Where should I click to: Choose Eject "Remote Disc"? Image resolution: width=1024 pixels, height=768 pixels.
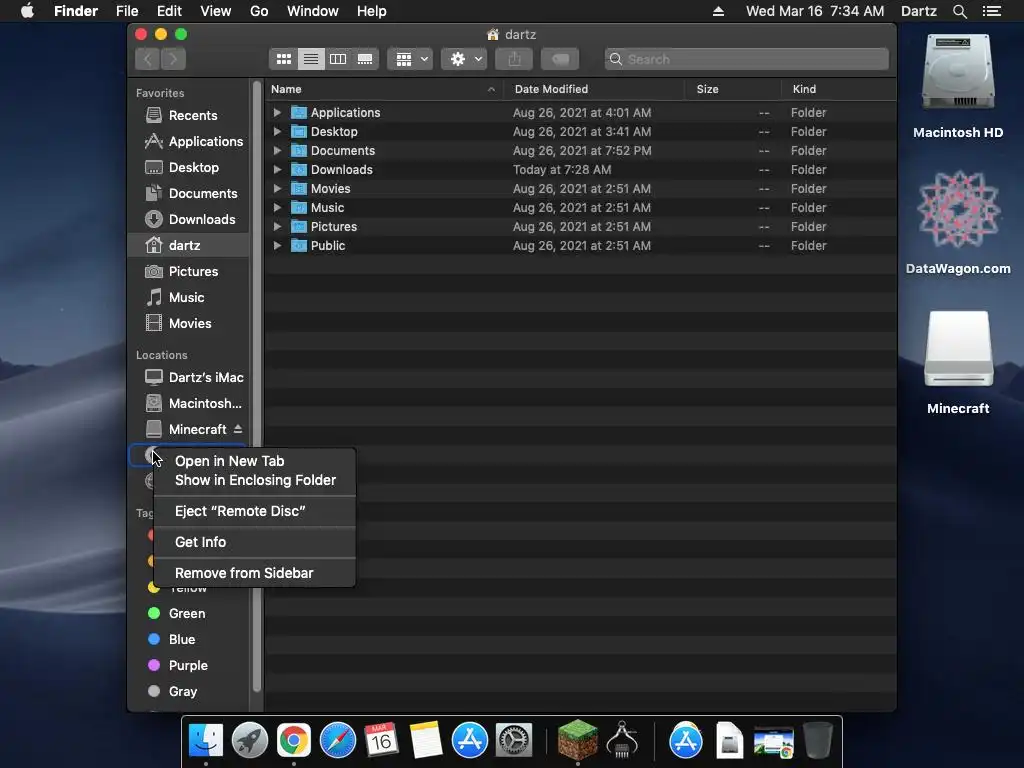pyautogui.click(x=255, y=511)
